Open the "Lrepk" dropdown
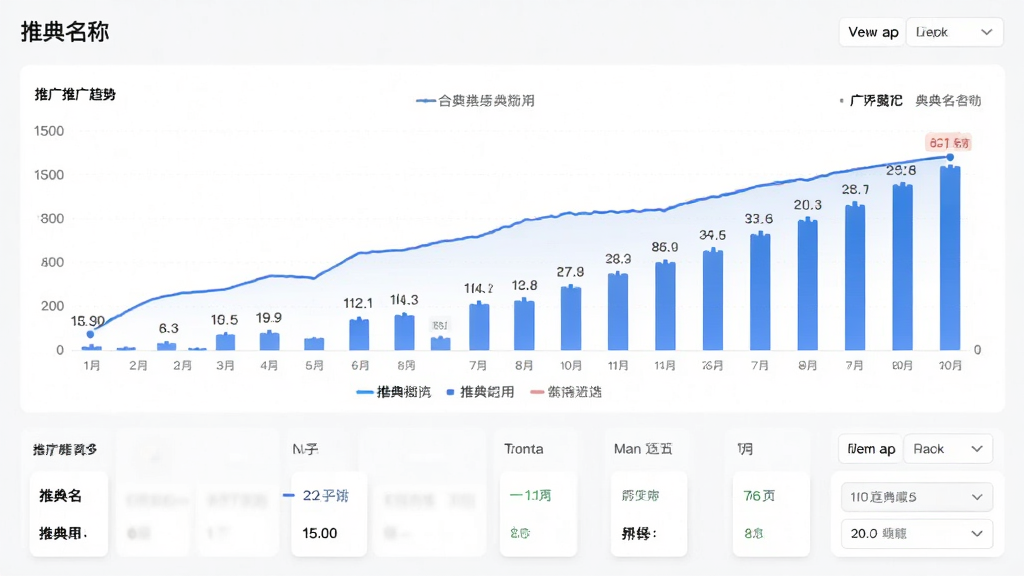 pos(954,32)
